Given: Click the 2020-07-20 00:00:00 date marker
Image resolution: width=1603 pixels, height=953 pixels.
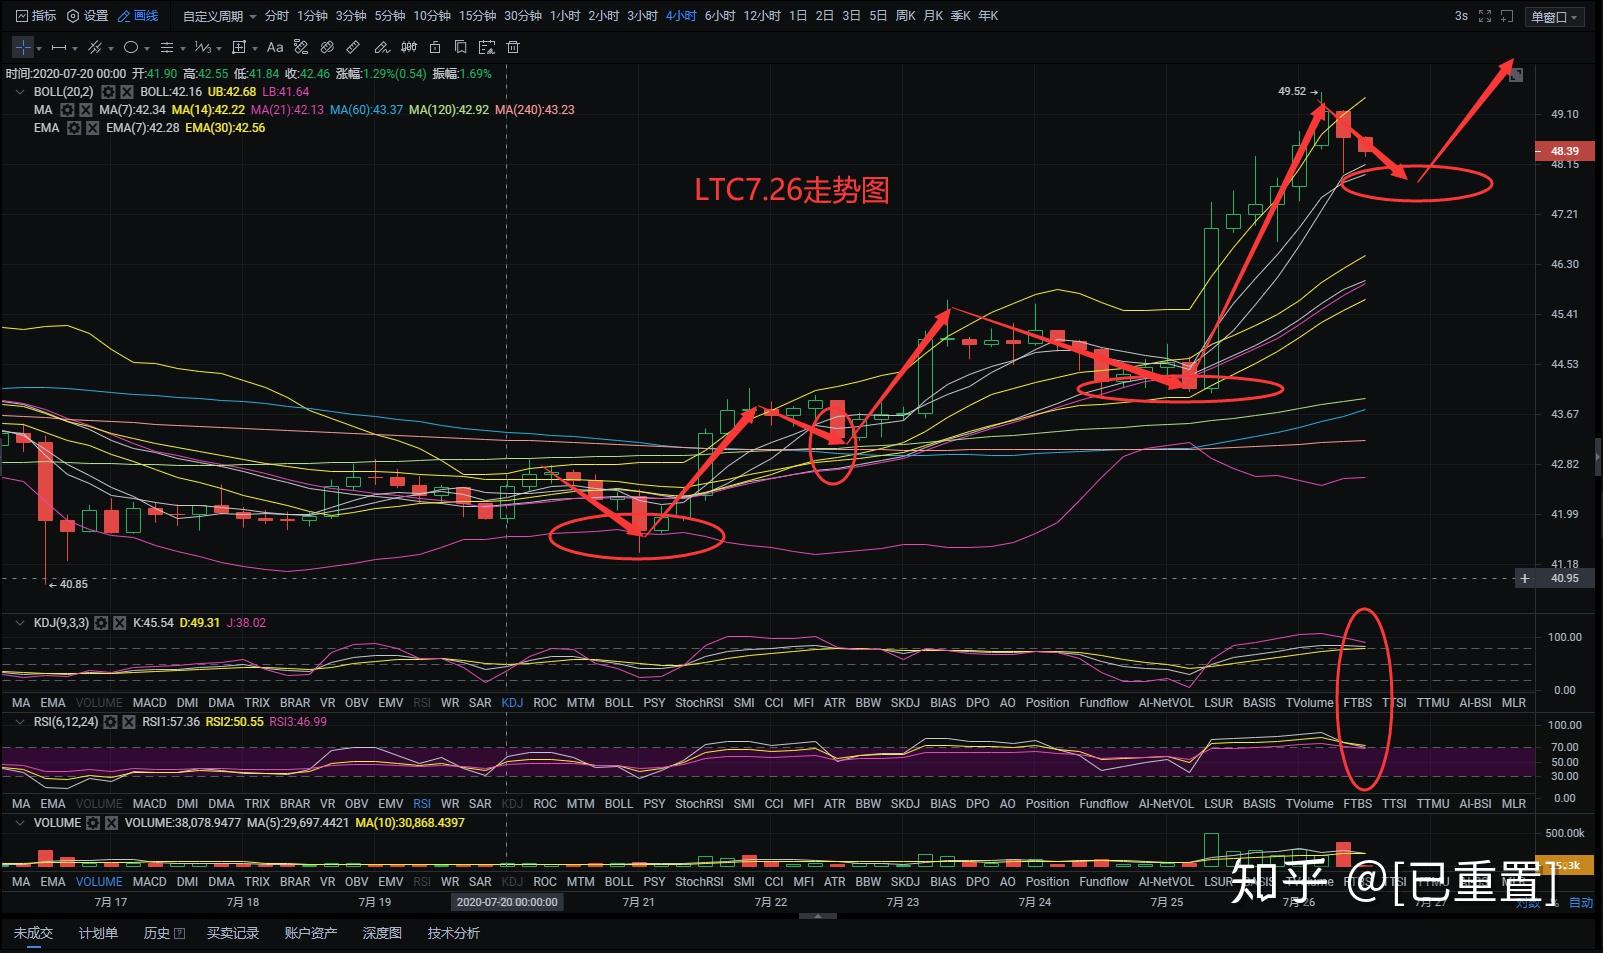Looking at the screenshot, I should point(507,902).
